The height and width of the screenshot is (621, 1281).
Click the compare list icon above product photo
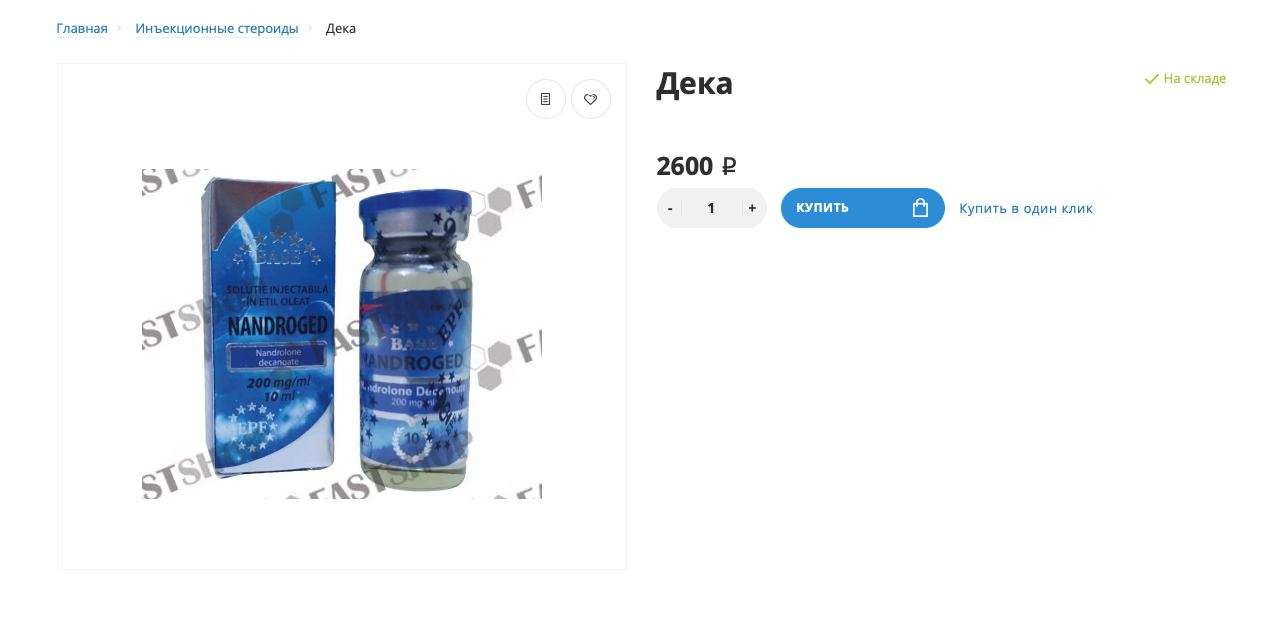pyautogui.click(x=546, y=99)
